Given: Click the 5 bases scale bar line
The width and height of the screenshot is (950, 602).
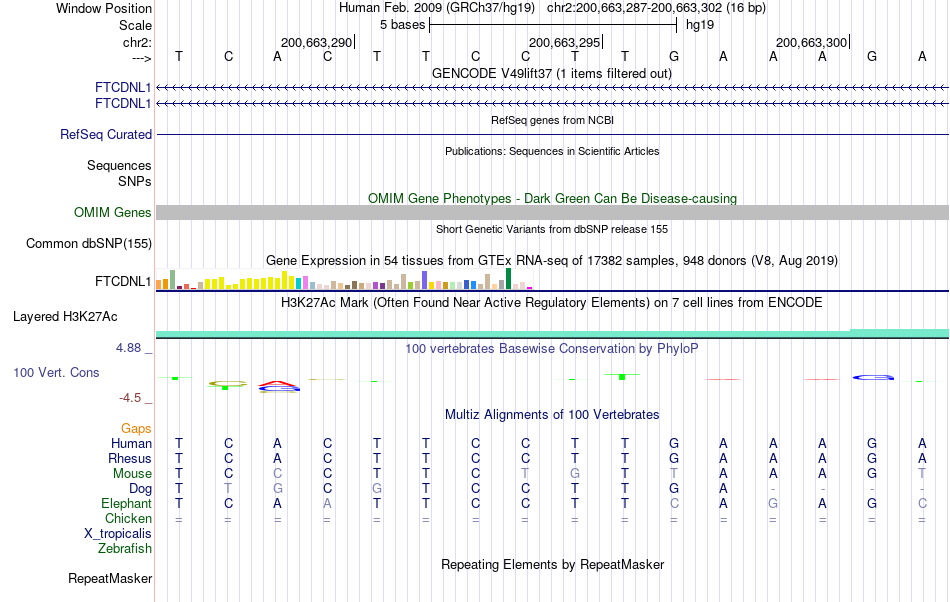Looking at the screenshot, I should pos(553,25).
